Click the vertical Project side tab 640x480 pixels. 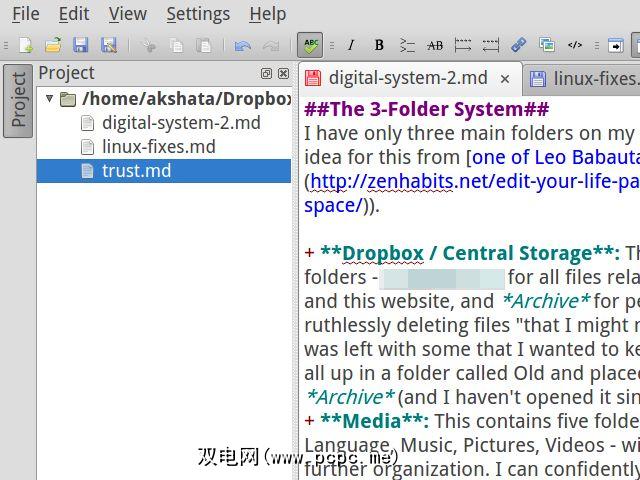[18, 100]
